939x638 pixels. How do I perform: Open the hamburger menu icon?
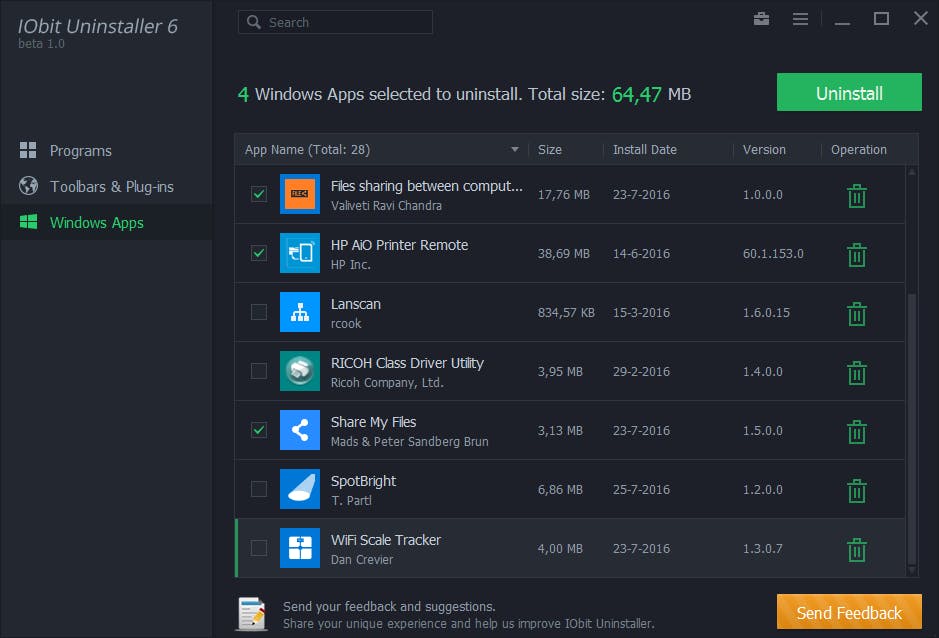click(800, 19)
